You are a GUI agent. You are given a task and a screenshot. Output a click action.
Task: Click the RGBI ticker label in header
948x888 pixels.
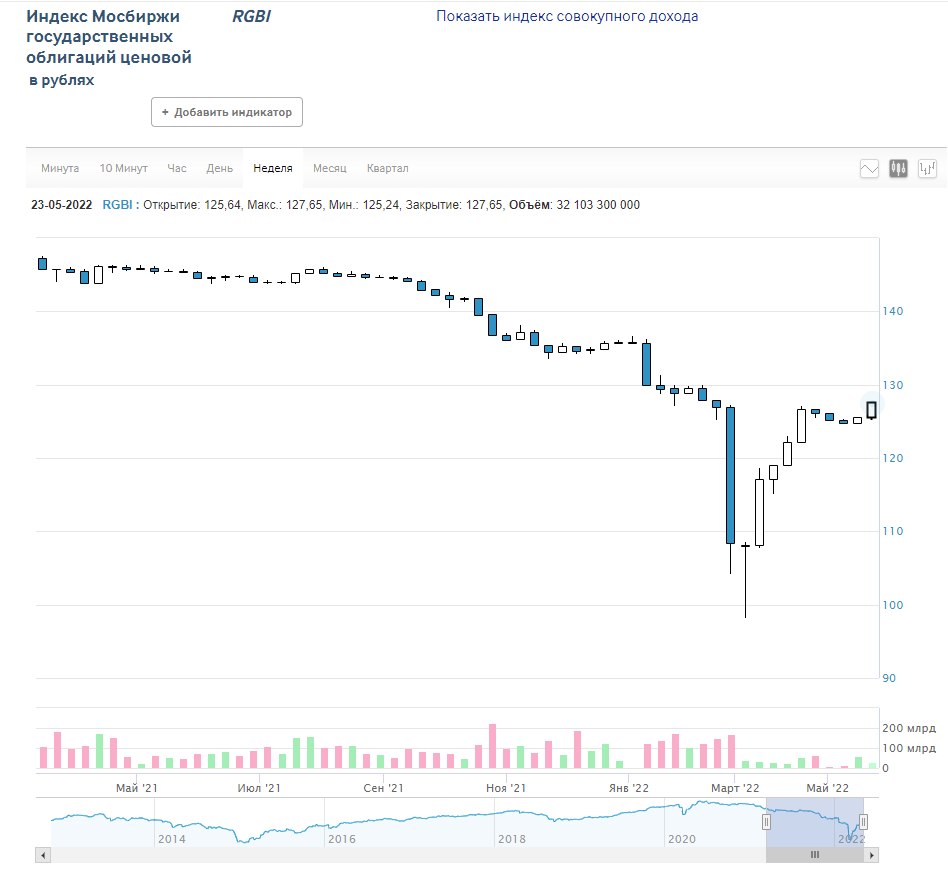point(252,16)
